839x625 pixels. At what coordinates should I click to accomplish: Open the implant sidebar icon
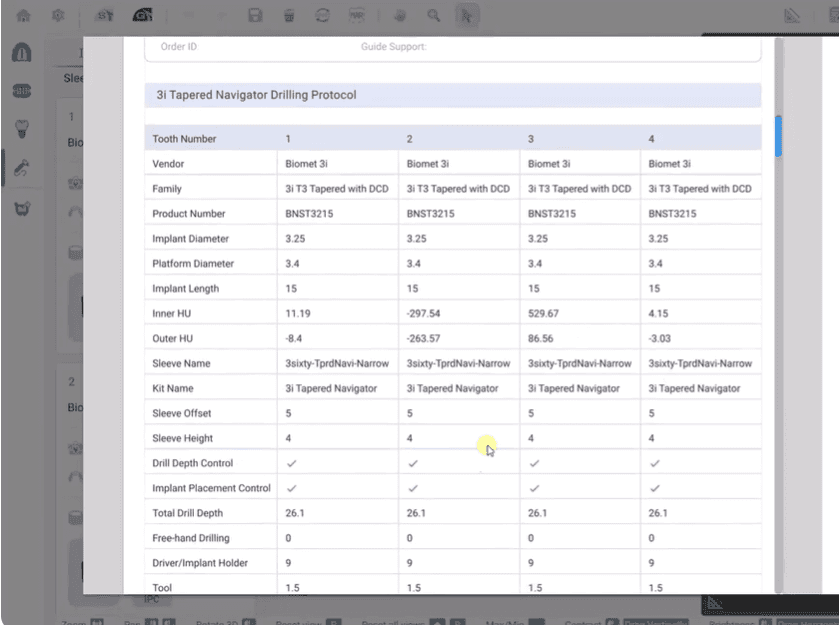22,129
